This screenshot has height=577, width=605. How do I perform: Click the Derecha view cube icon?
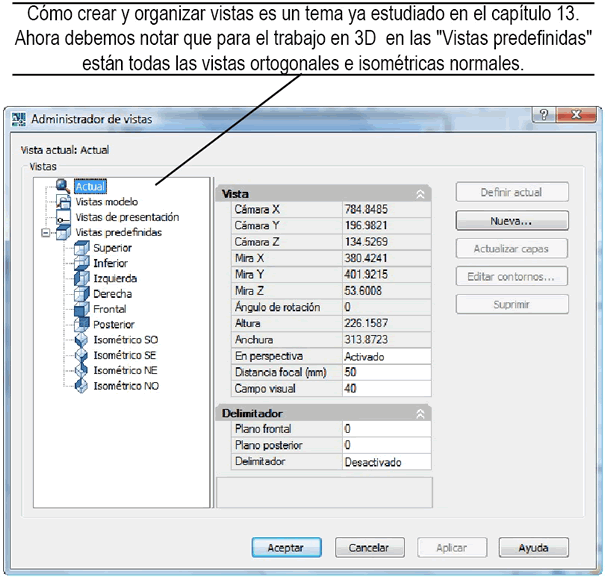(x=81, y=294)
